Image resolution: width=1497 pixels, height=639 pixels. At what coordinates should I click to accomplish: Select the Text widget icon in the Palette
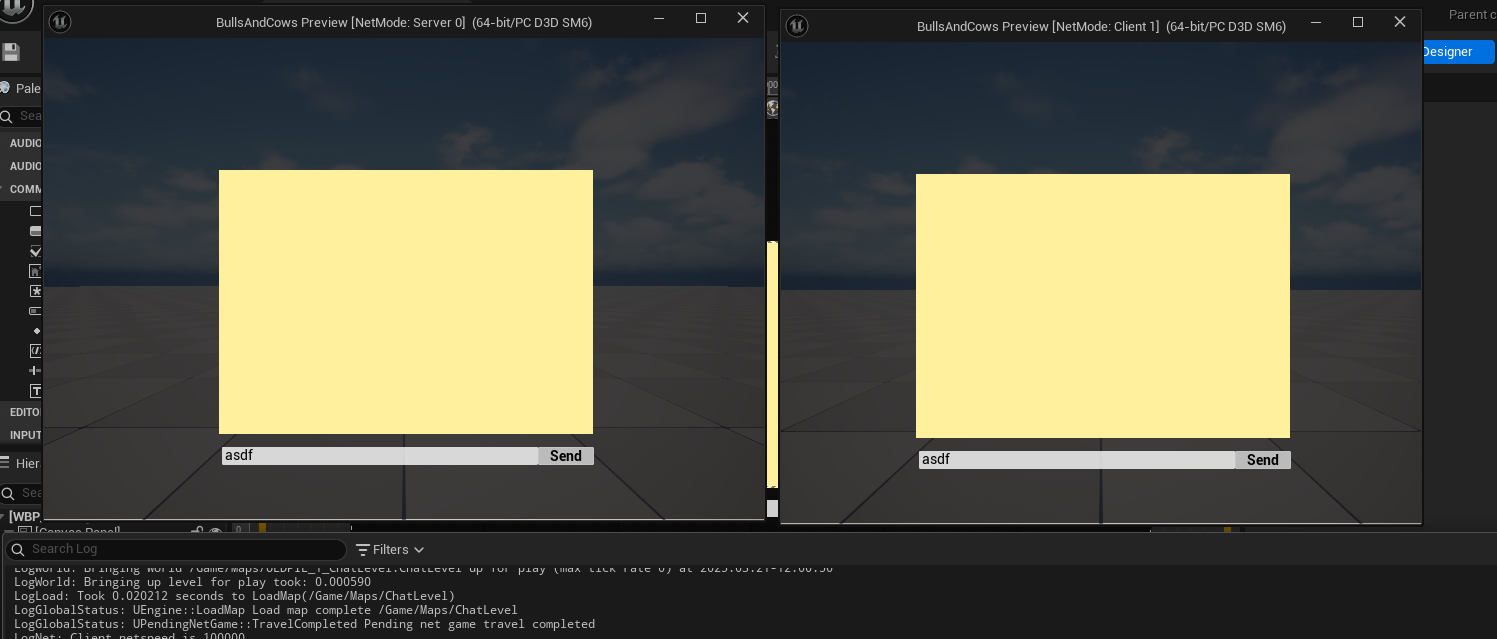pos(36,391)
